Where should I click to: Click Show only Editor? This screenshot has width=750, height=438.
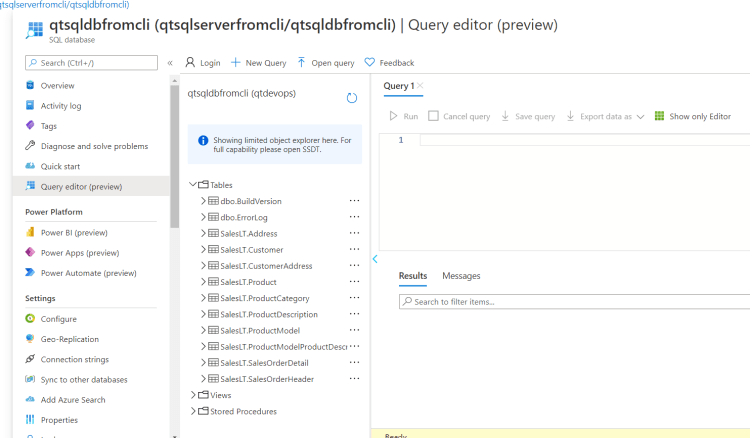[x=693, y=116]
